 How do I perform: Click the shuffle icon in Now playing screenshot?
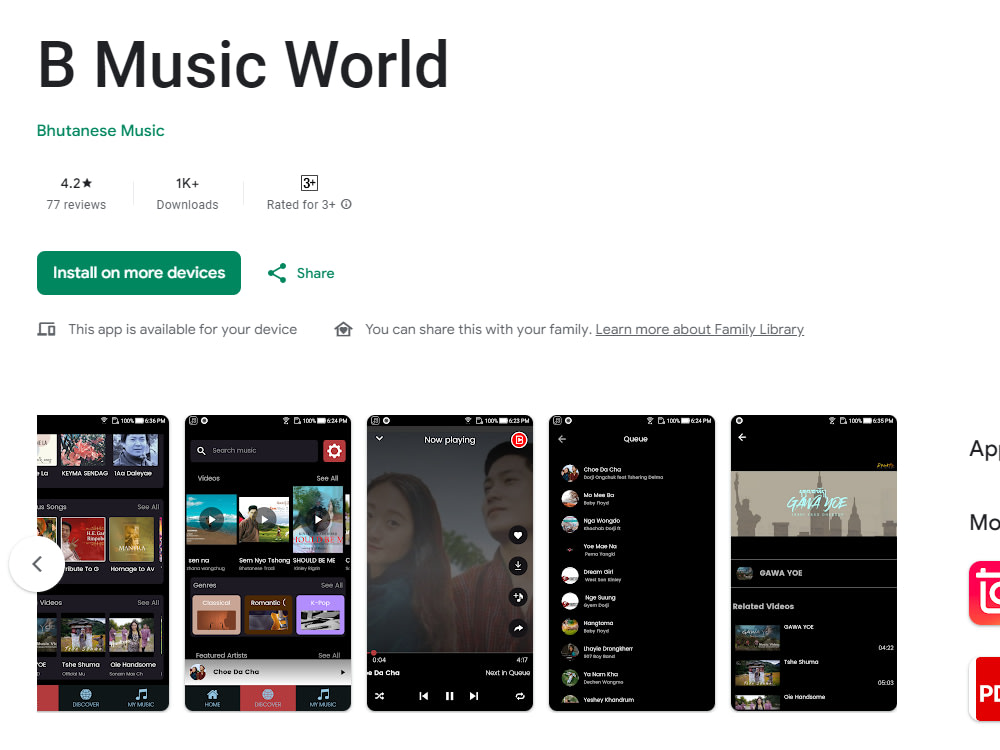379,696
